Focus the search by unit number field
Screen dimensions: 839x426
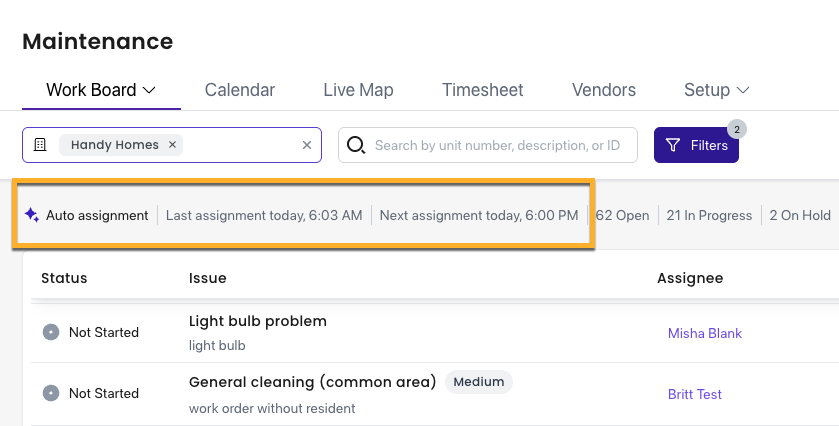click(x=487, y=145)
